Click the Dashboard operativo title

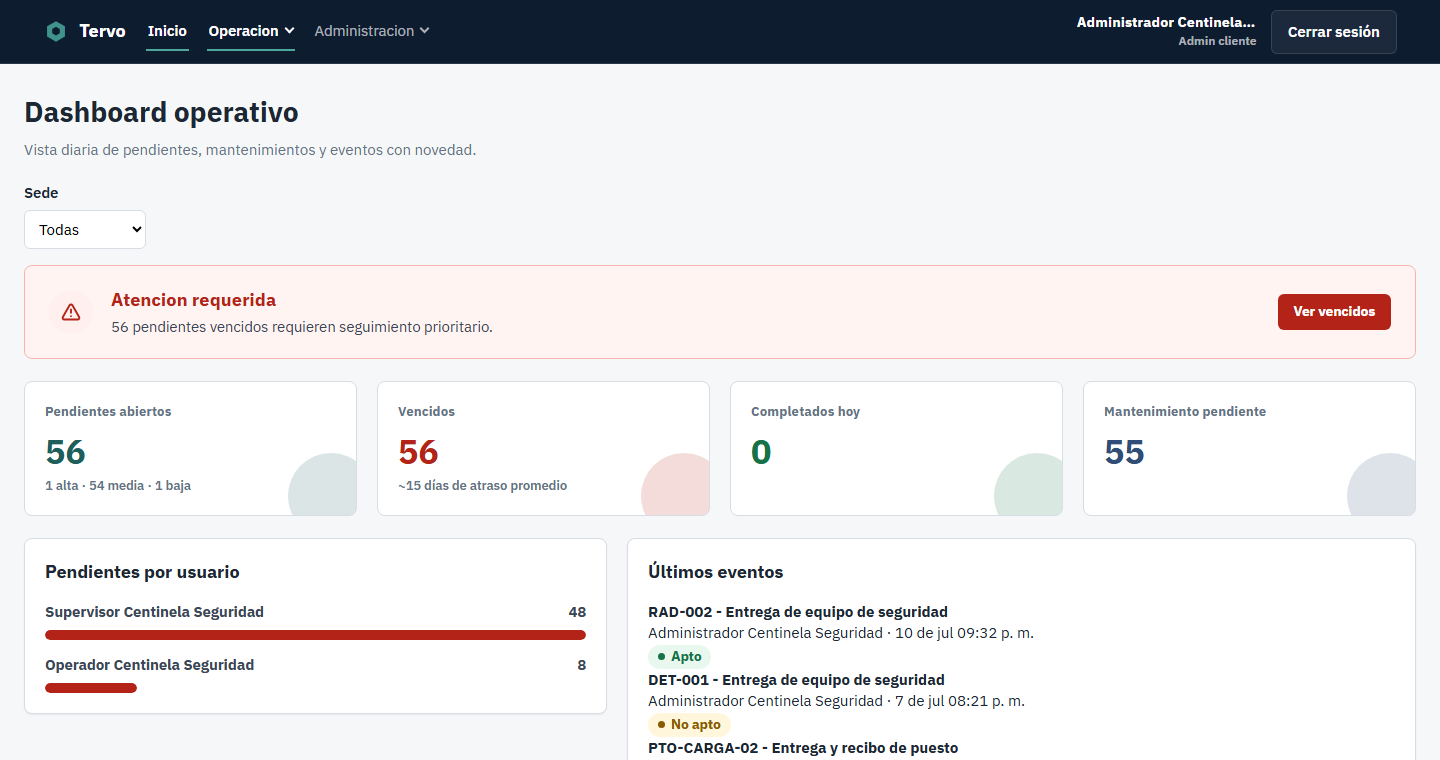[x=161, y=112]
